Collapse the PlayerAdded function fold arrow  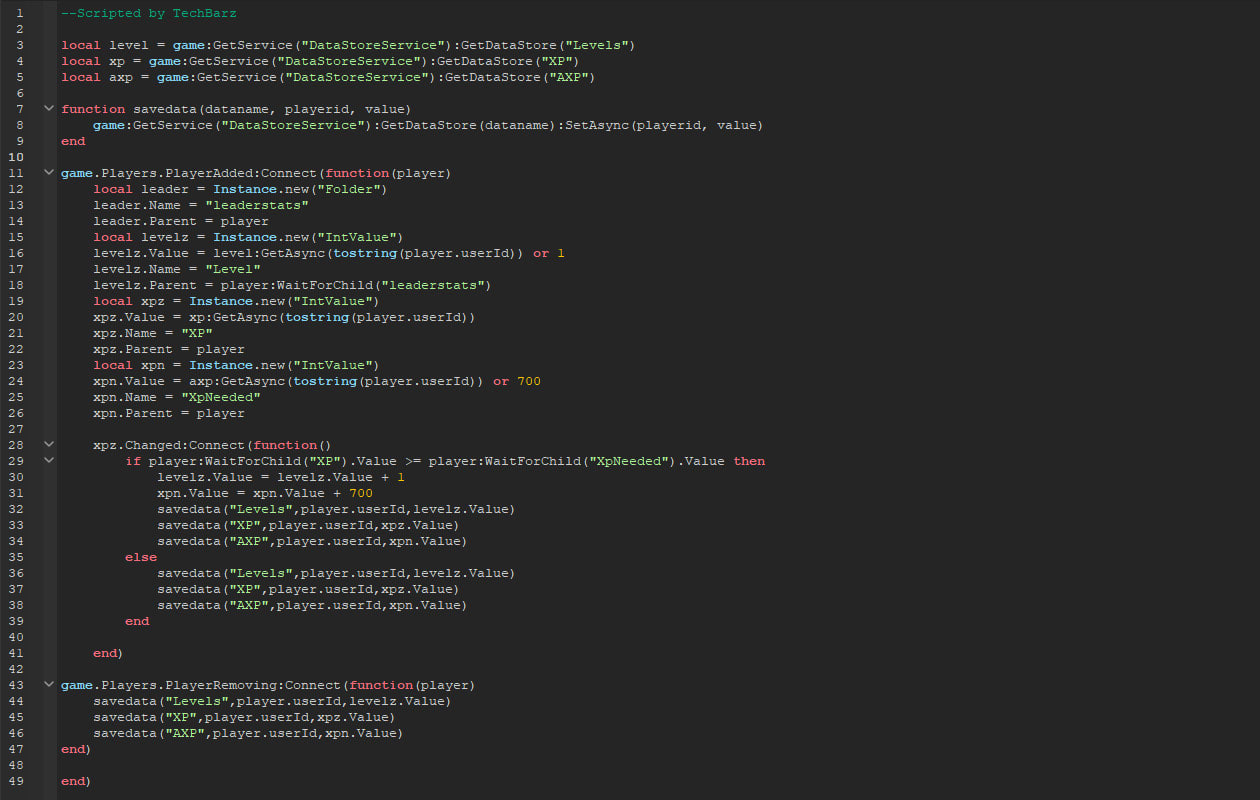pos(48,173)
